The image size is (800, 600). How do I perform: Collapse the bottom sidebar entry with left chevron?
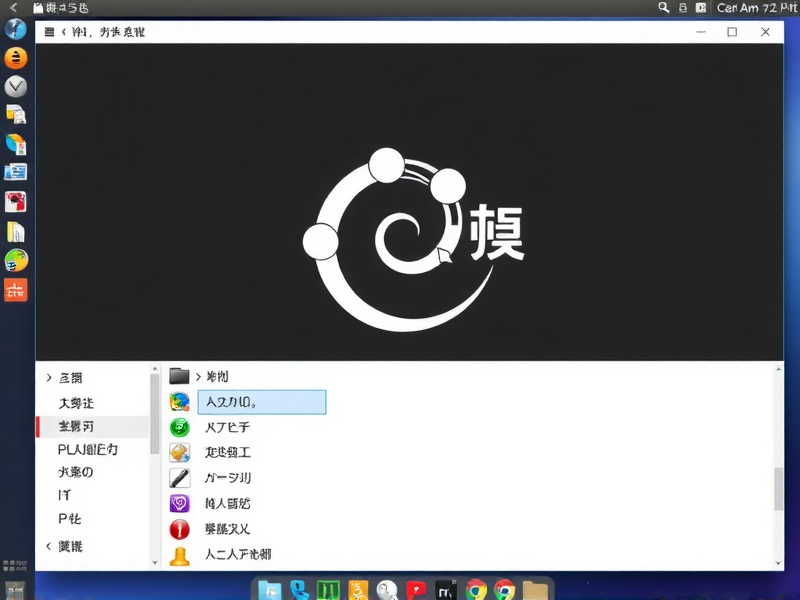tap(48, 547)
